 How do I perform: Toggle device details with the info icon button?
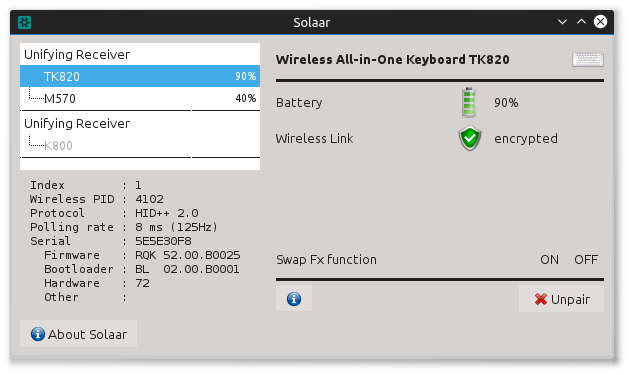pyautogui.click(x=294, y=299)
